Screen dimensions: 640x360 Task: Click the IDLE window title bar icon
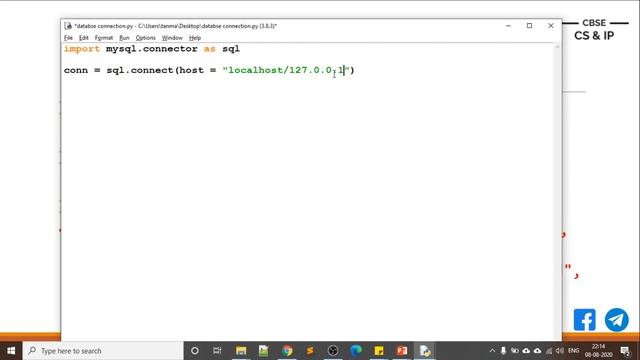tap(68, 26)
